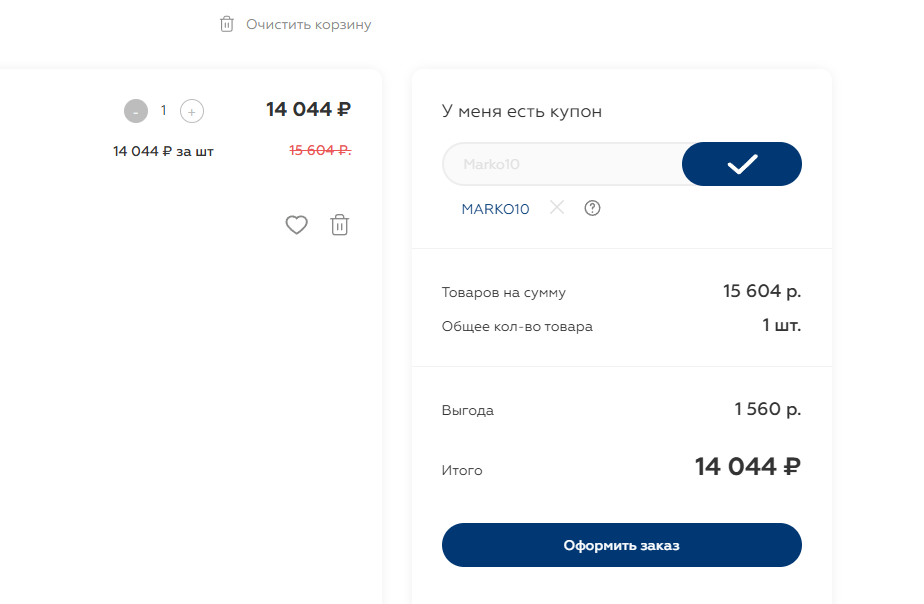
Task: Increase item quantity with plus button
Action: tap(192, 111)
